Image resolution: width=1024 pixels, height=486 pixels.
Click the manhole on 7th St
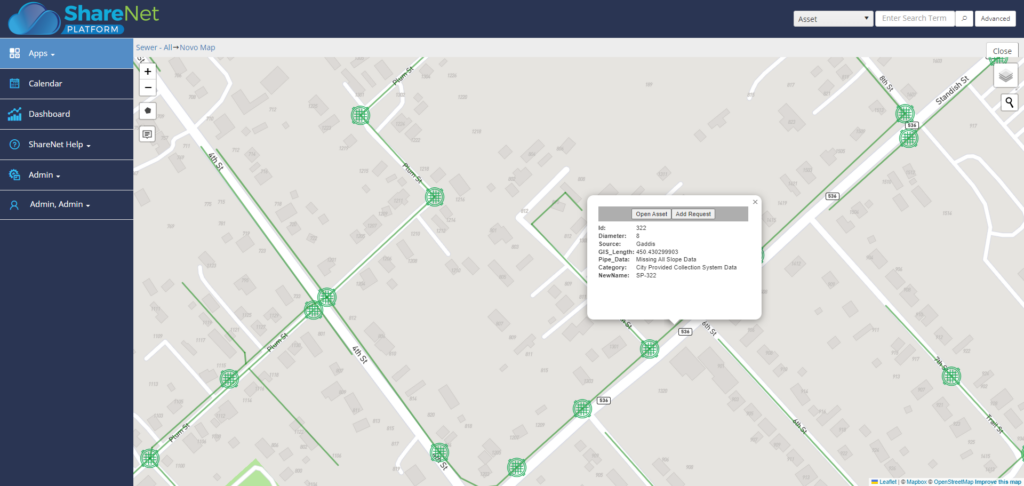point(952,376)
